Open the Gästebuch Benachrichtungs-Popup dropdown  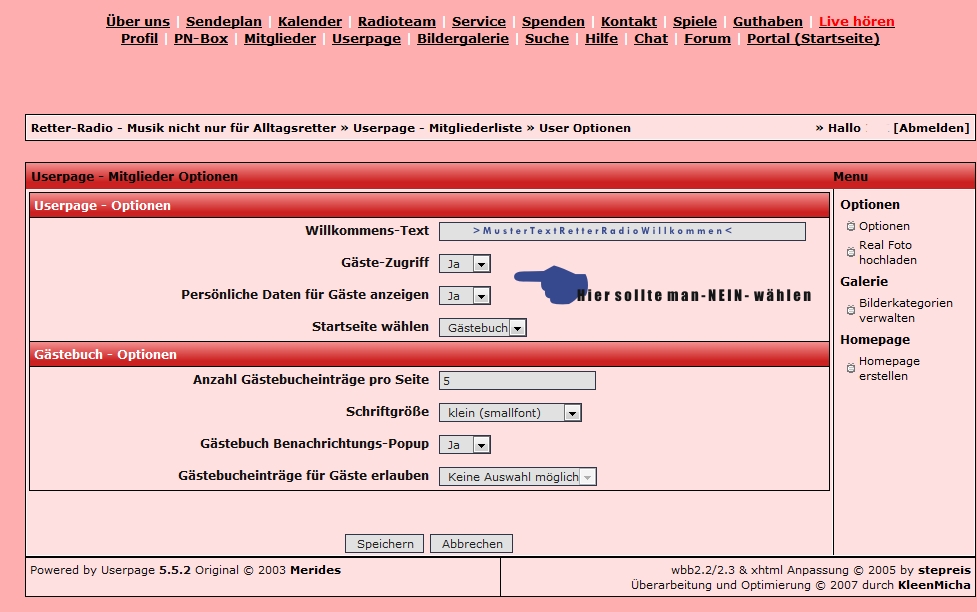(465, 445)
